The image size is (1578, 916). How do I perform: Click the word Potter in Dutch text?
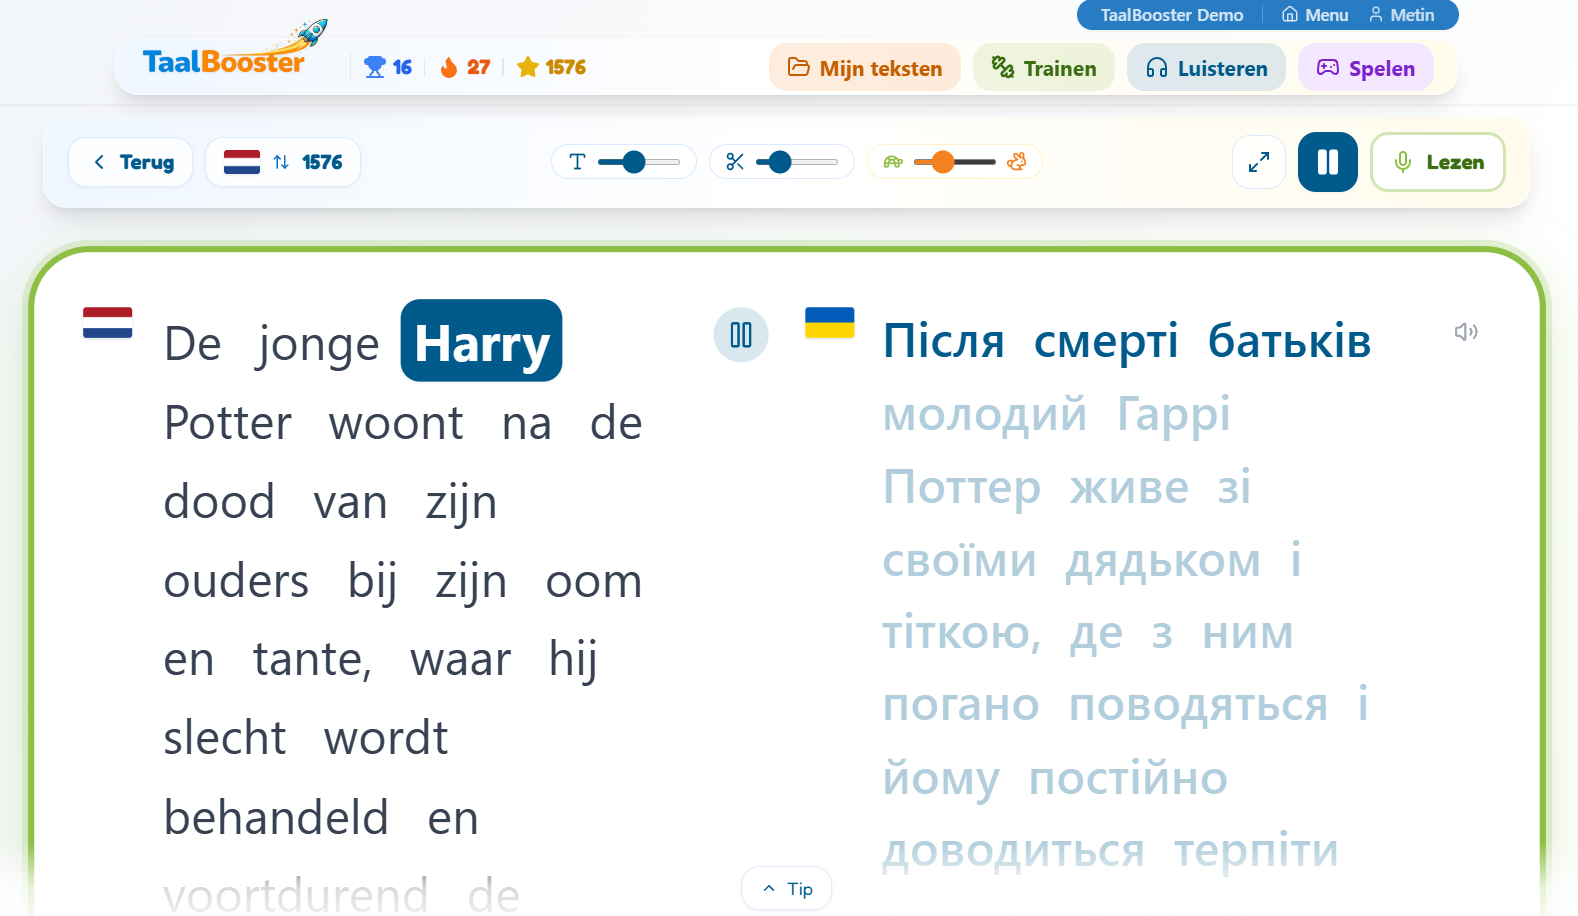pos(228,423)
